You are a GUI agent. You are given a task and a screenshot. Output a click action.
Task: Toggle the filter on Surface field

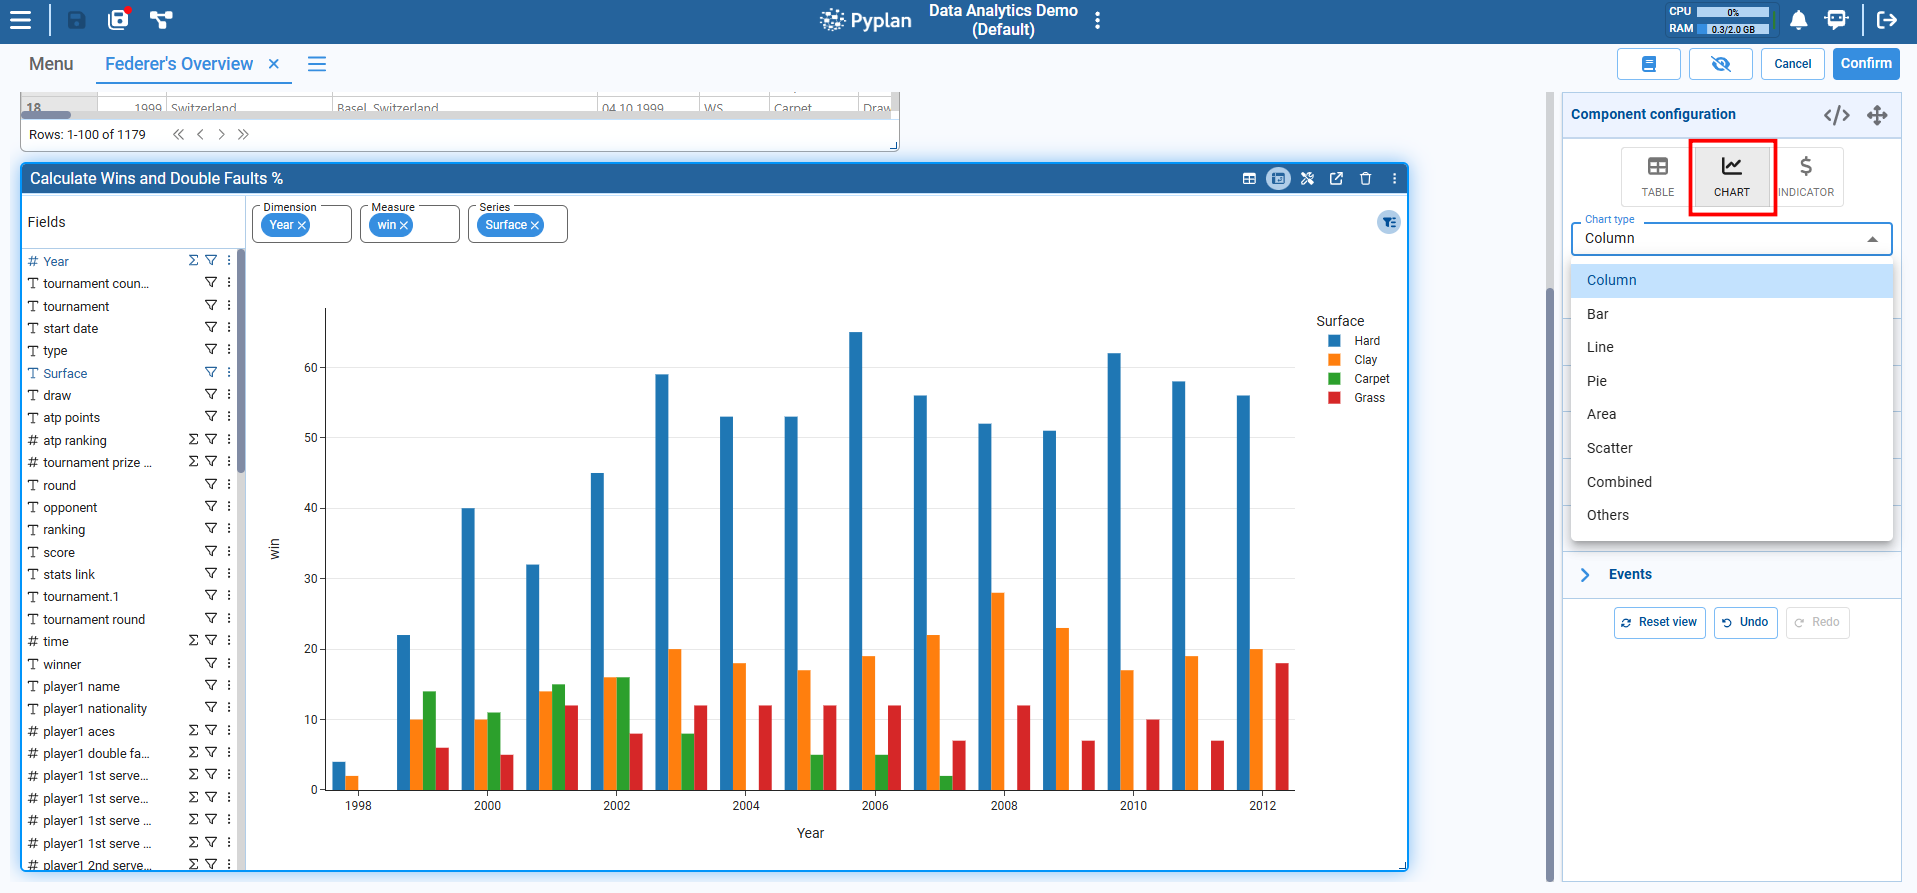pyautogui.click(x=211, y=372)
